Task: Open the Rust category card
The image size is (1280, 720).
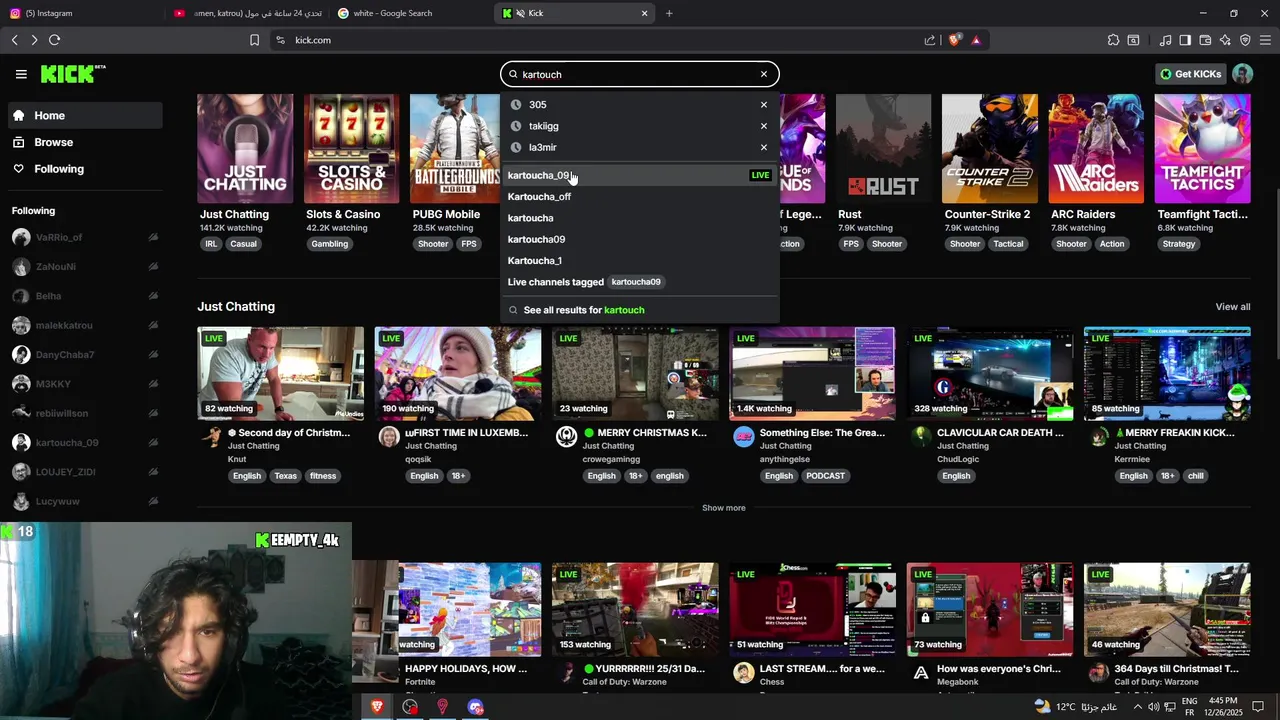Action: click(x=883, y=149)
